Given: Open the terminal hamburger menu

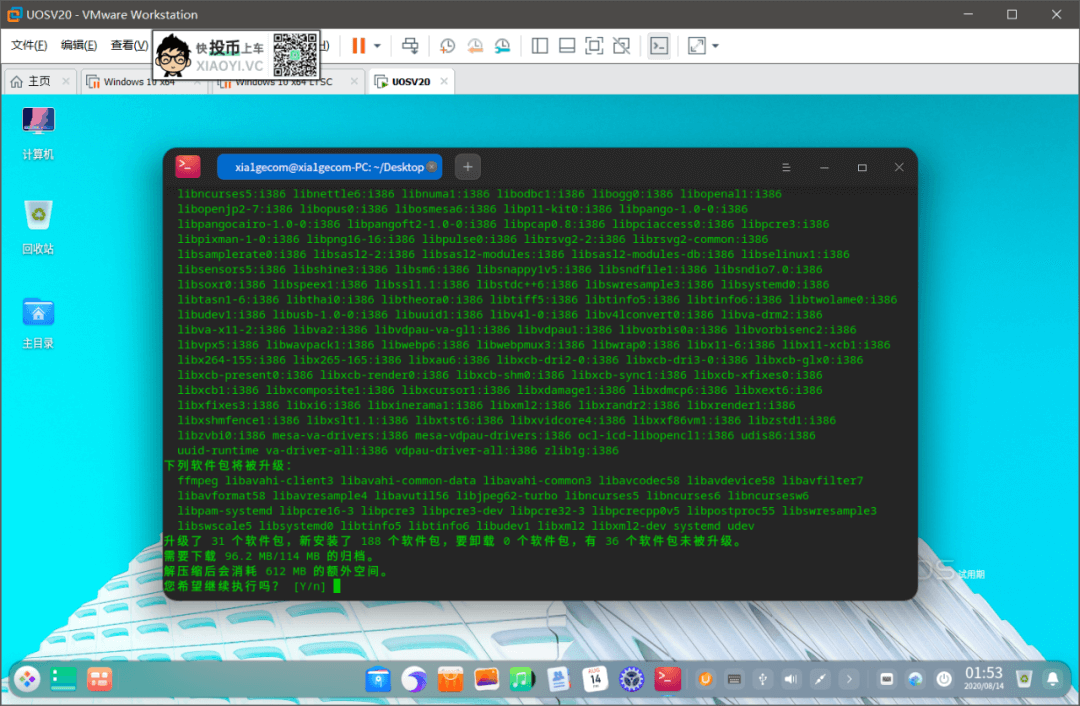Looking at the screenshot, I should [x=786, y=167].
